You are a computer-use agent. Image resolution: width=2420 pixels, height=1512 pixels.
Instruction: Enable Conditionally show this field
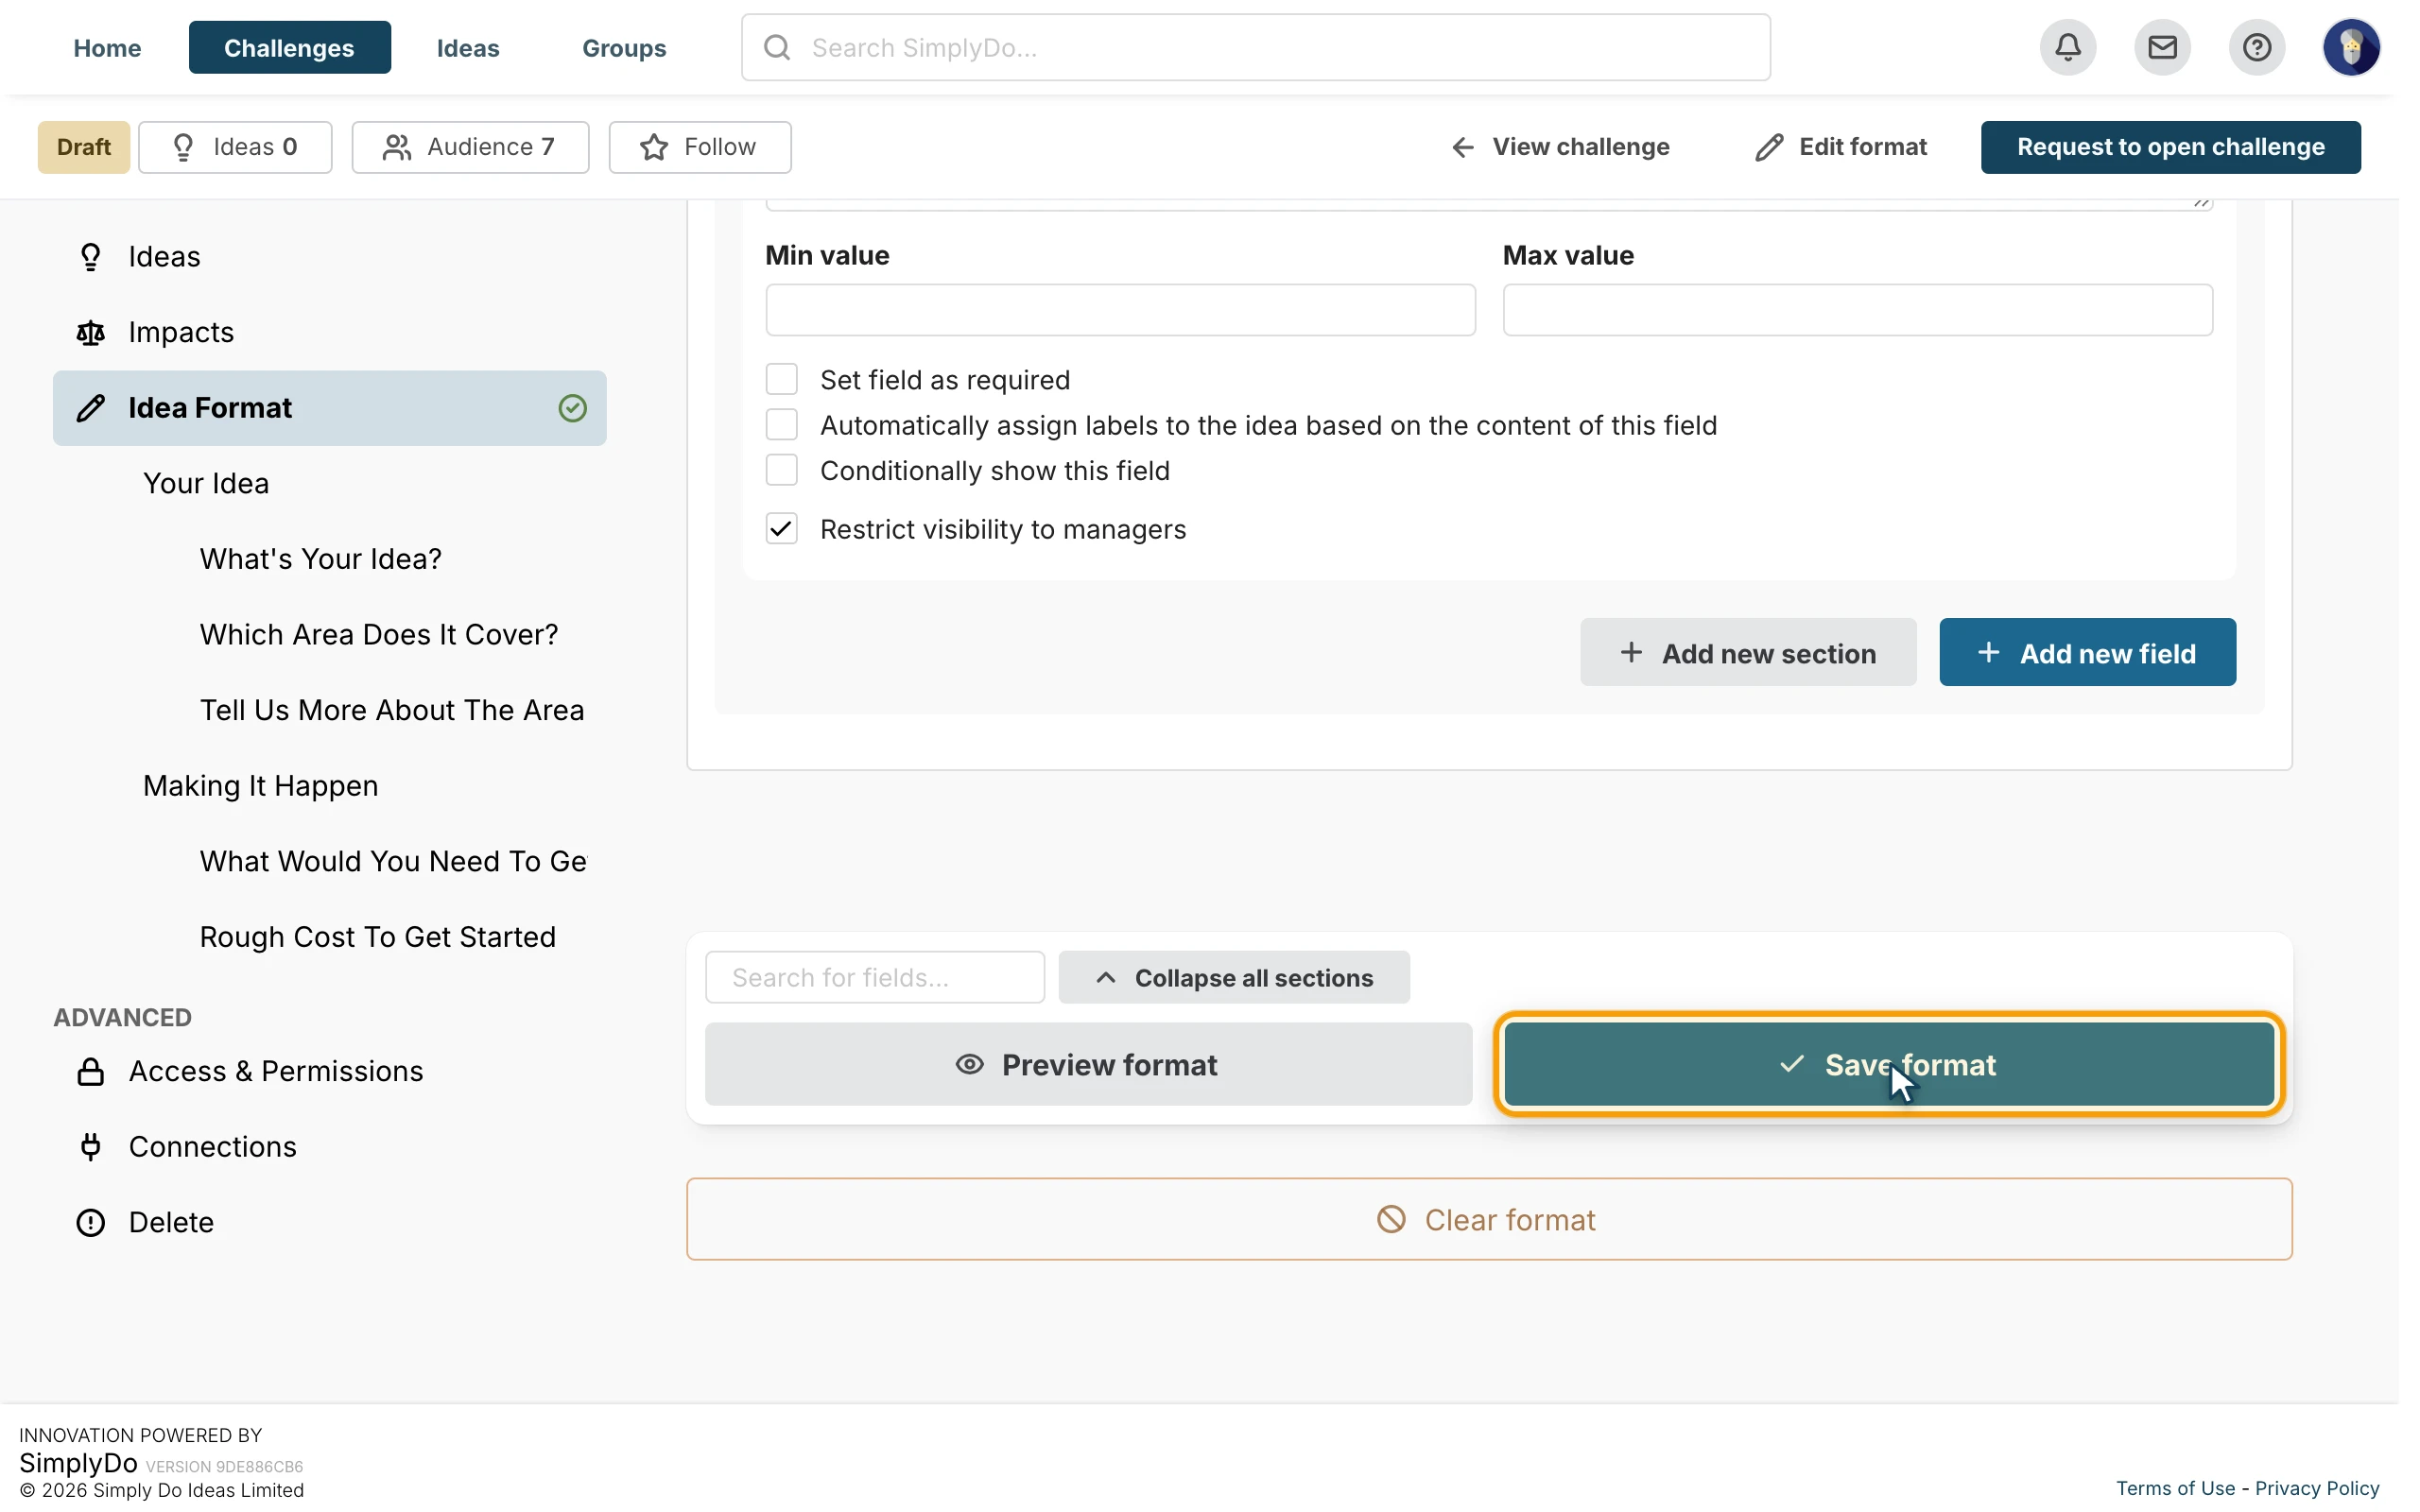pyautogui.click(x=782, y=469)
